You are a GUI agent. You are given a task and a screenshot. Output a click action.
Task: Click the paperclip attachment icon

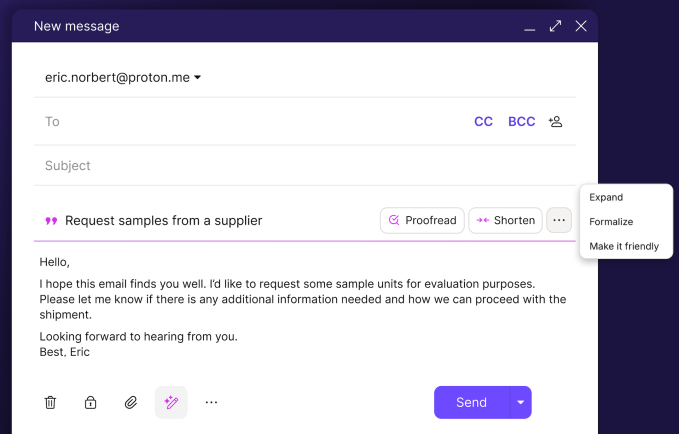[131, 402]
